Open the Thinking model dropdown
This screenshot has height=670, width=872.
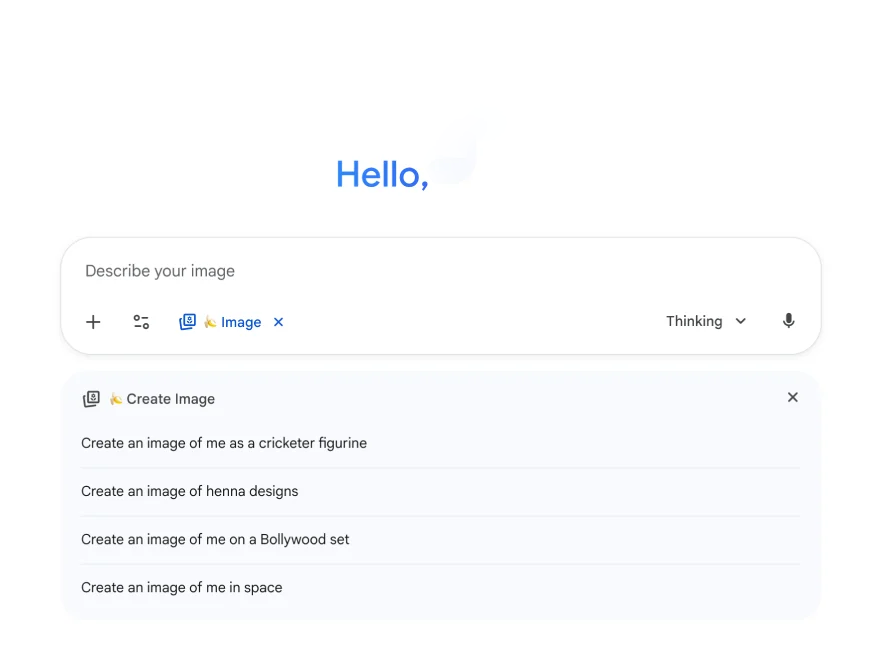706,321
